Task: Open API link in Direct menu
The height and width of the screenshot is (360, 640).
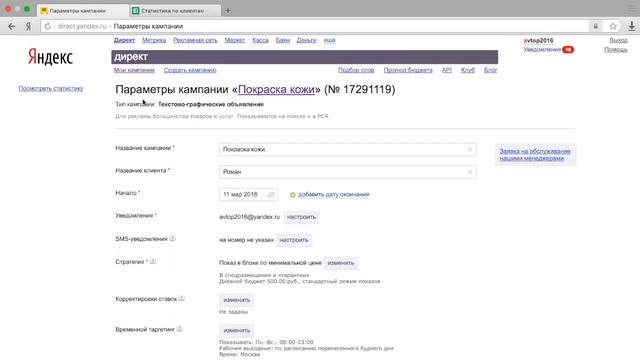Action: tap(447, 70)
